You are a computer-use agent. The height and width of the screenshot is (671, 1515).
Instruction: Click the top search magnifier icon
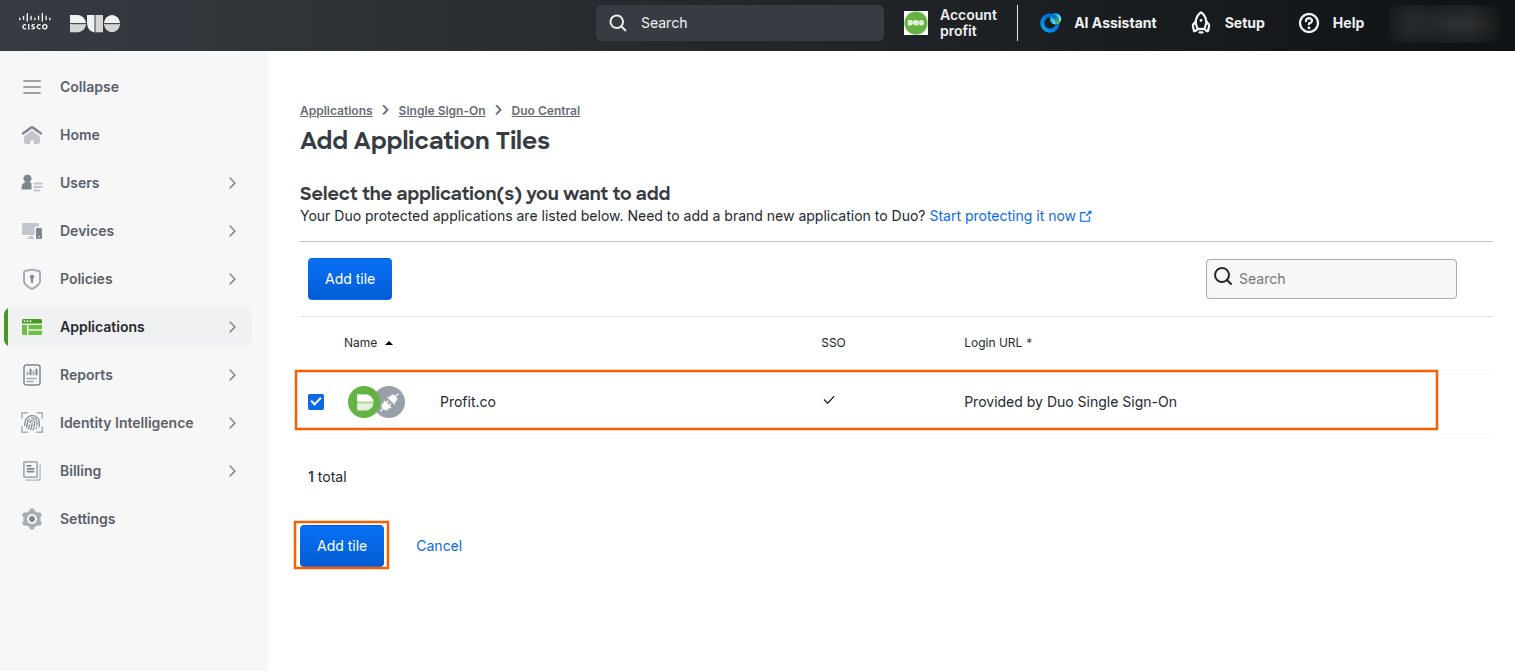(618, 23)
